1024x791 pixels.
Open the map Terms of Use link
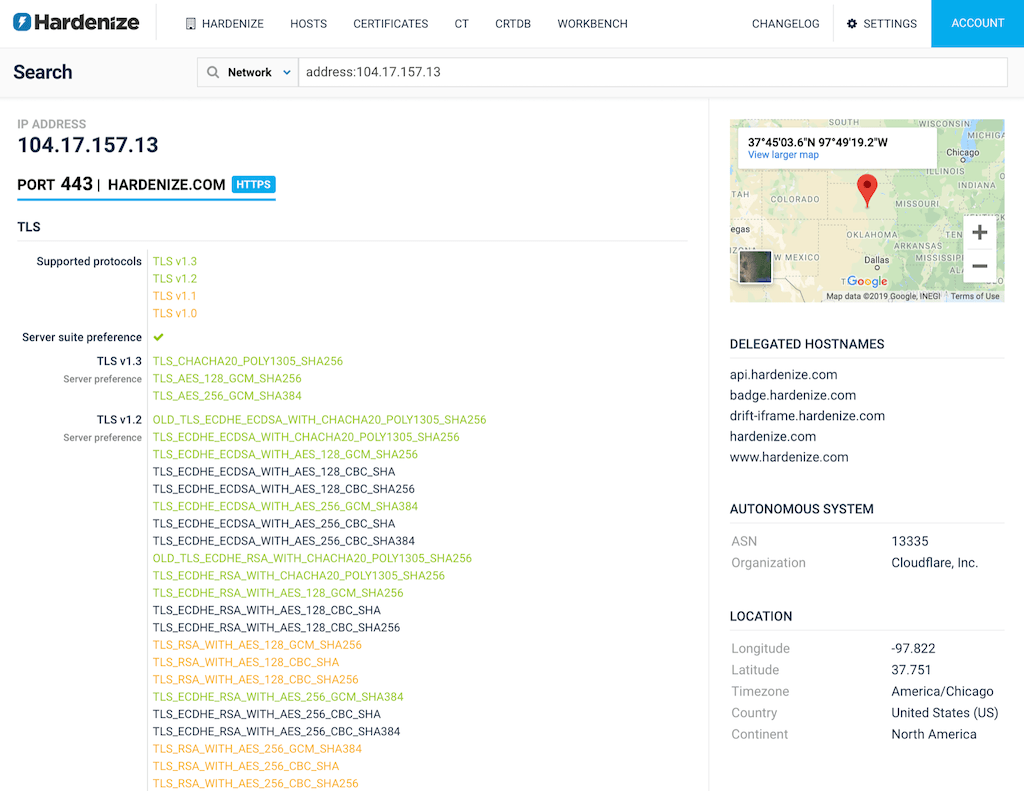974,296
